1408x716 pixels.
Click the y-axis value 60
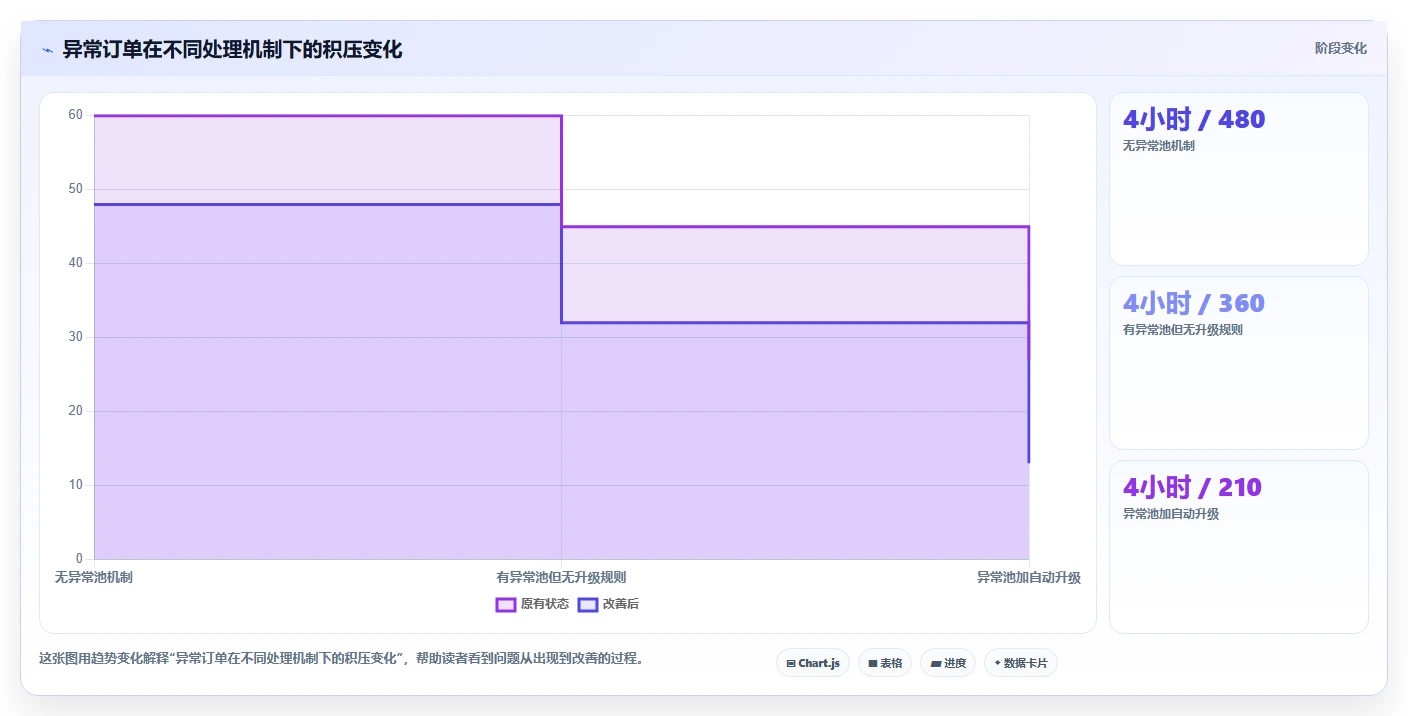click(76, 115)
